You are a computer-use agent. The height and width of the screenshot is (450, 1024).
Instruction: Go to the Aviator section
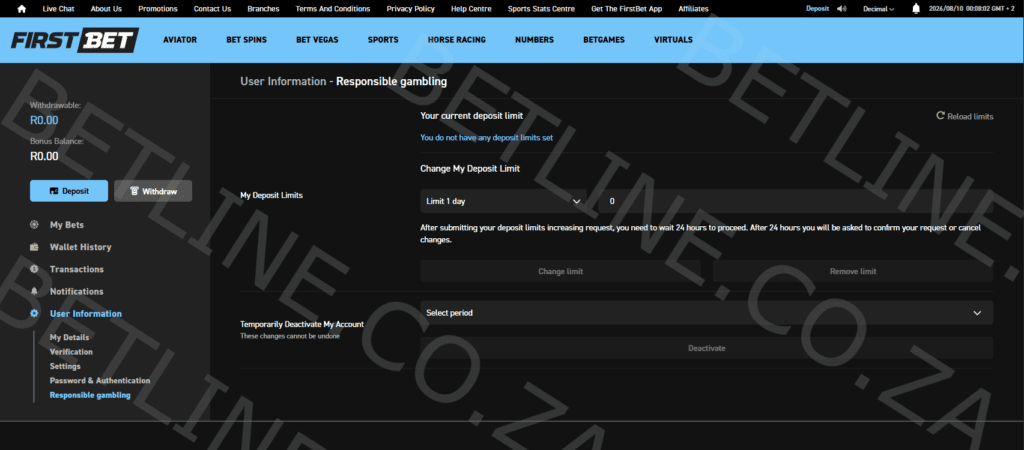tap(180, 40)
